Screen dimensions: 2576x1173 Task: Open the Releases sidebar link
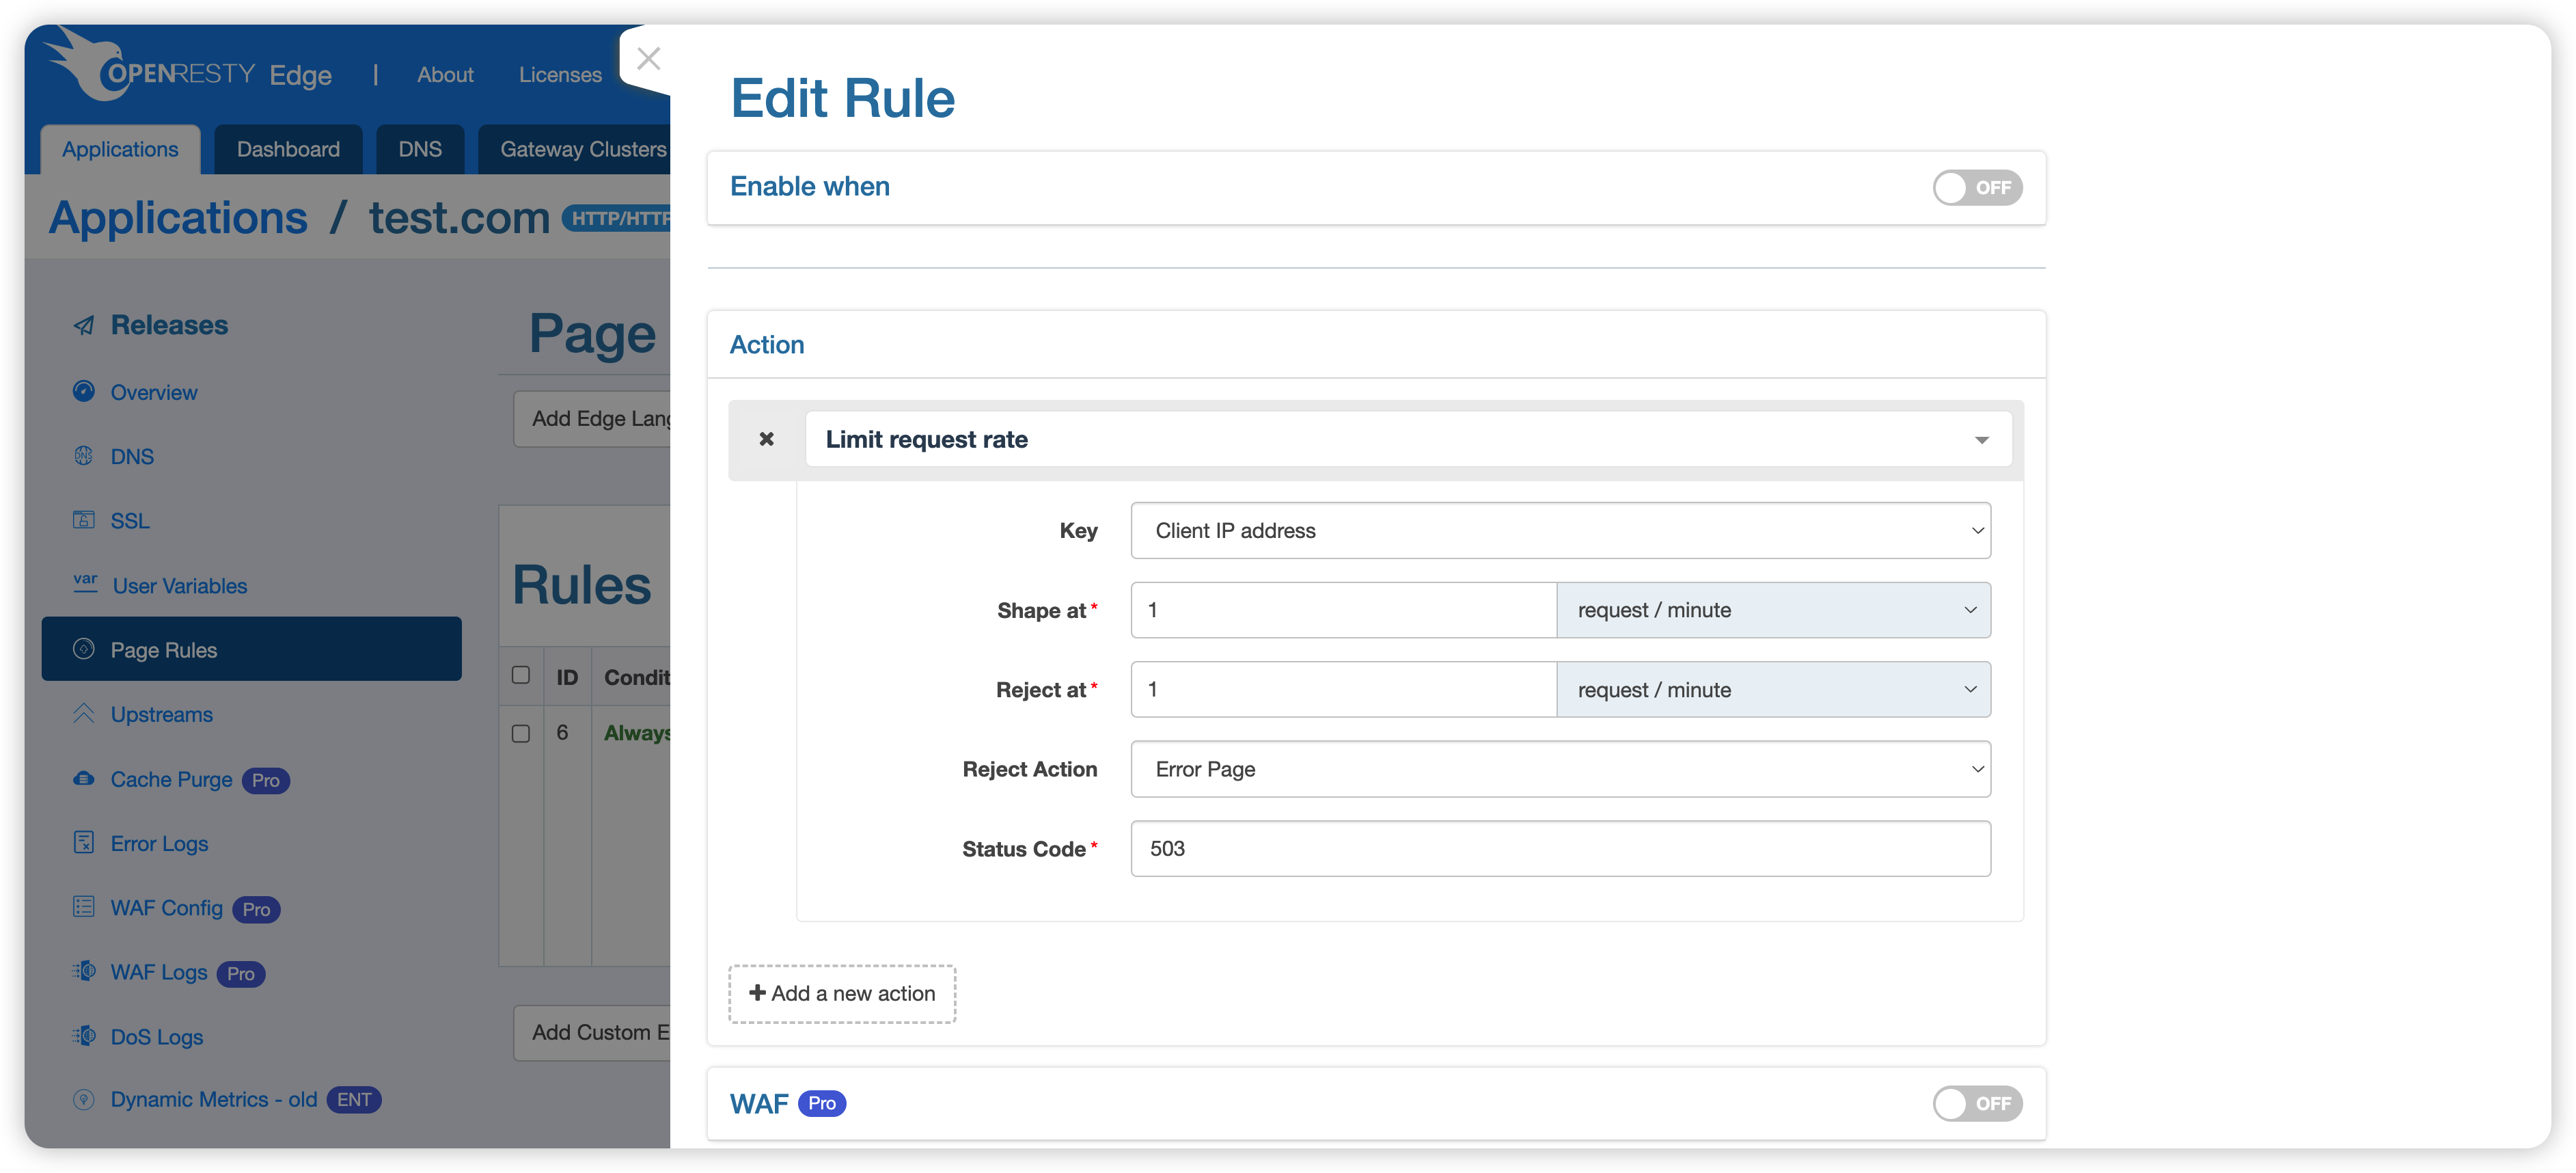(x=169, y=325)
